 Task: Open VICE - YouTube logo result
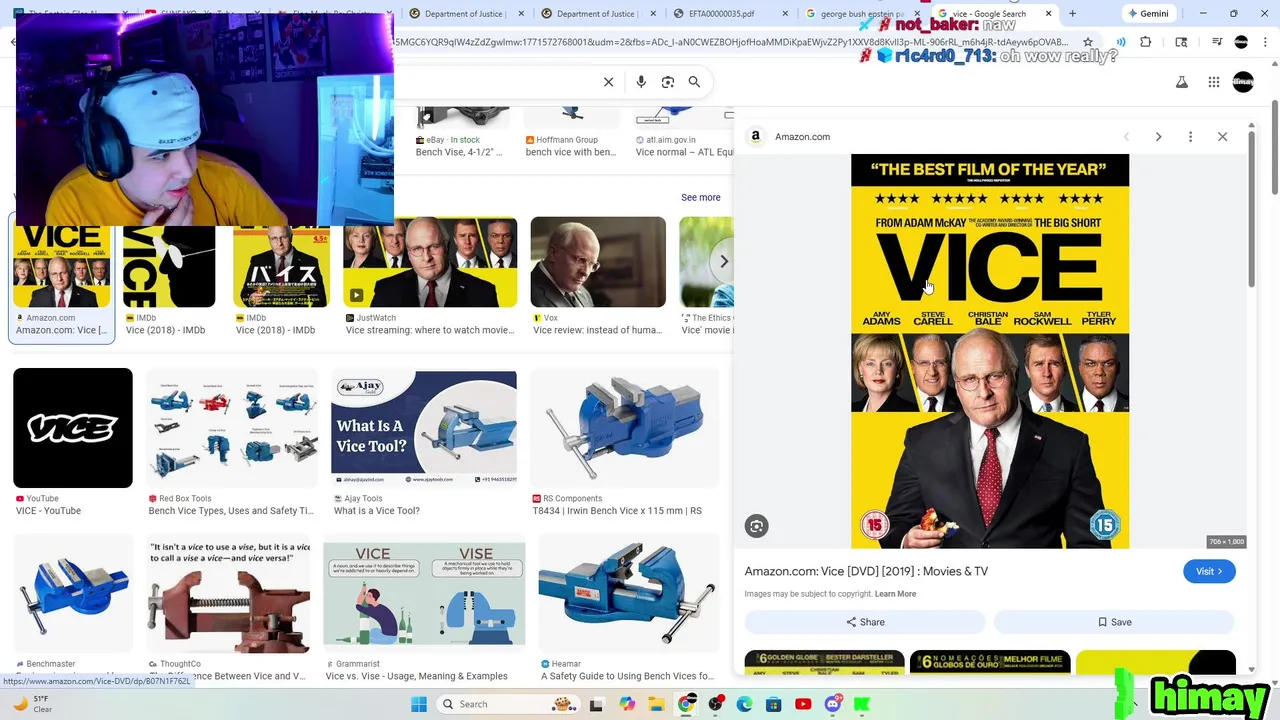[73, 428]
